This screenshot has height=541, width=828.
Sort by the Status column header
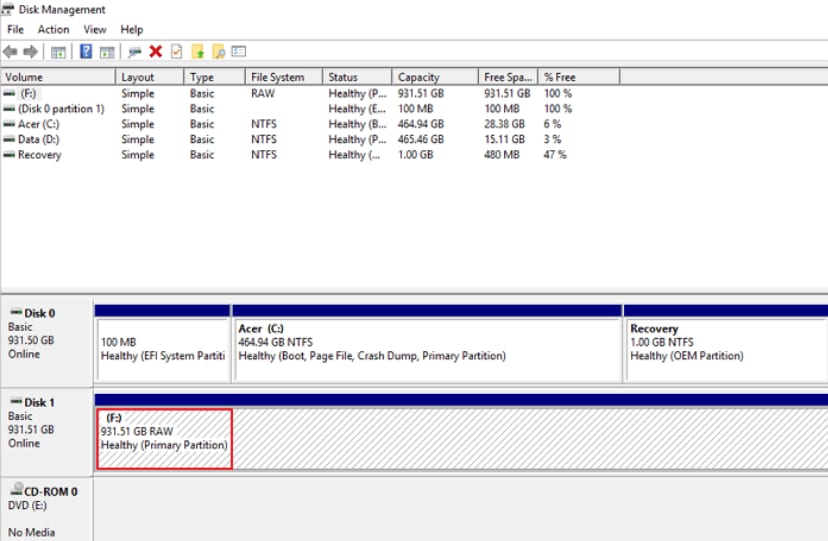357,77
